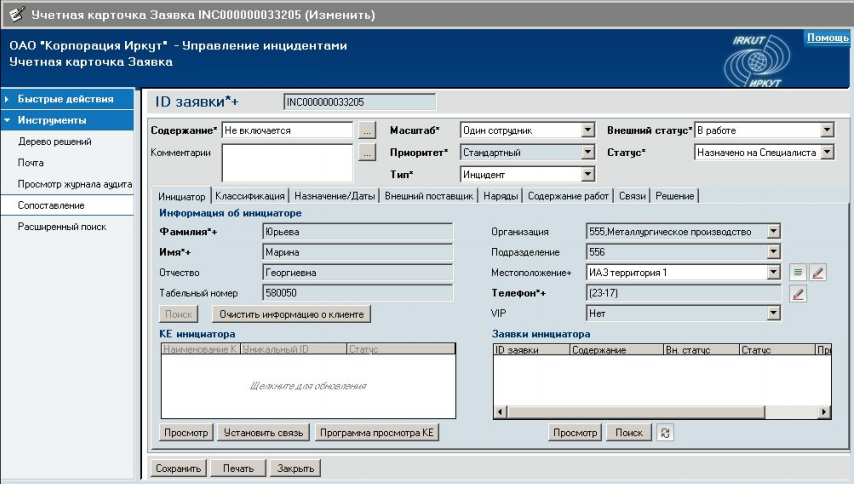854x484 pixels.
Task: Click the Помощь link
Action: click(827, 38)
